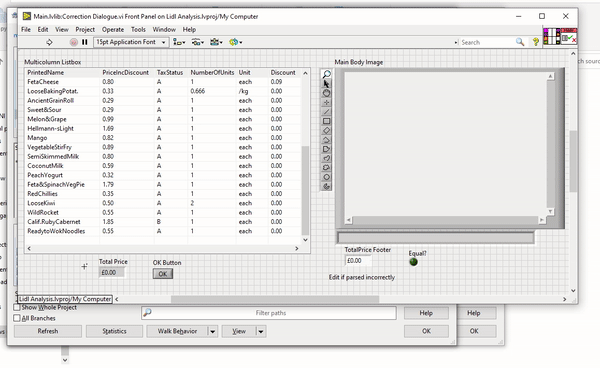Click the Walk Behavior button
Screen dimensions: 600x368
click(x=177, y=331)
